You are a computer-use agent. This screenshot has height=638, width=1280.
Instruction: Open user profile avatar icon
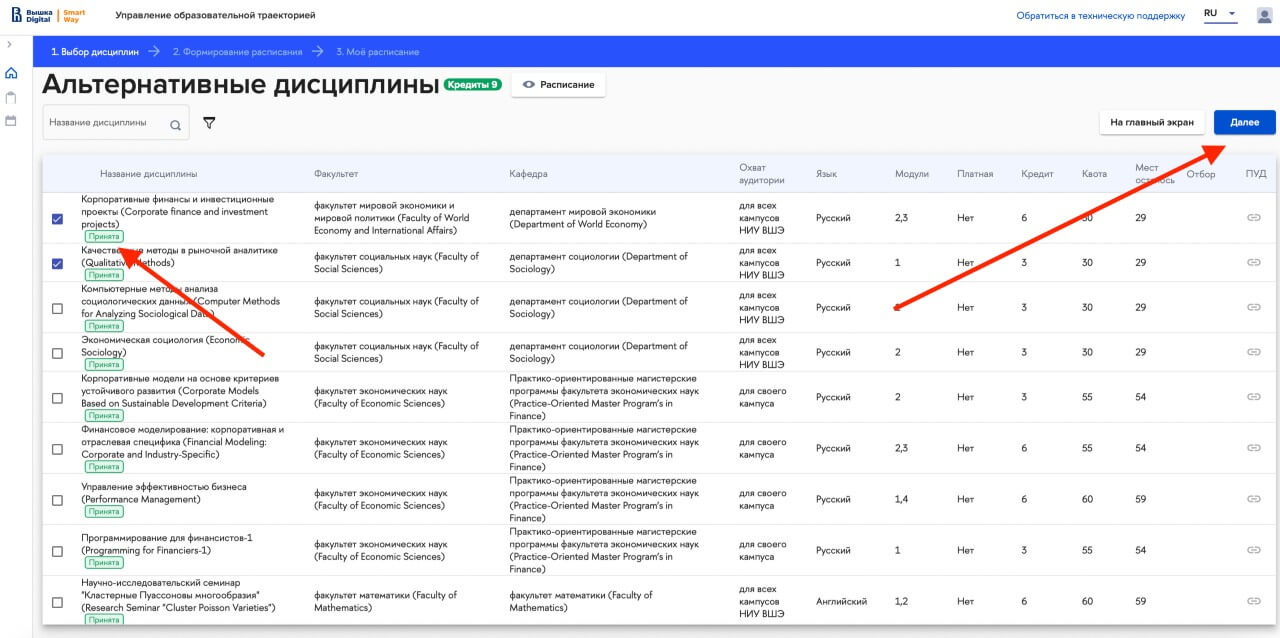[x=1264, y=15]
